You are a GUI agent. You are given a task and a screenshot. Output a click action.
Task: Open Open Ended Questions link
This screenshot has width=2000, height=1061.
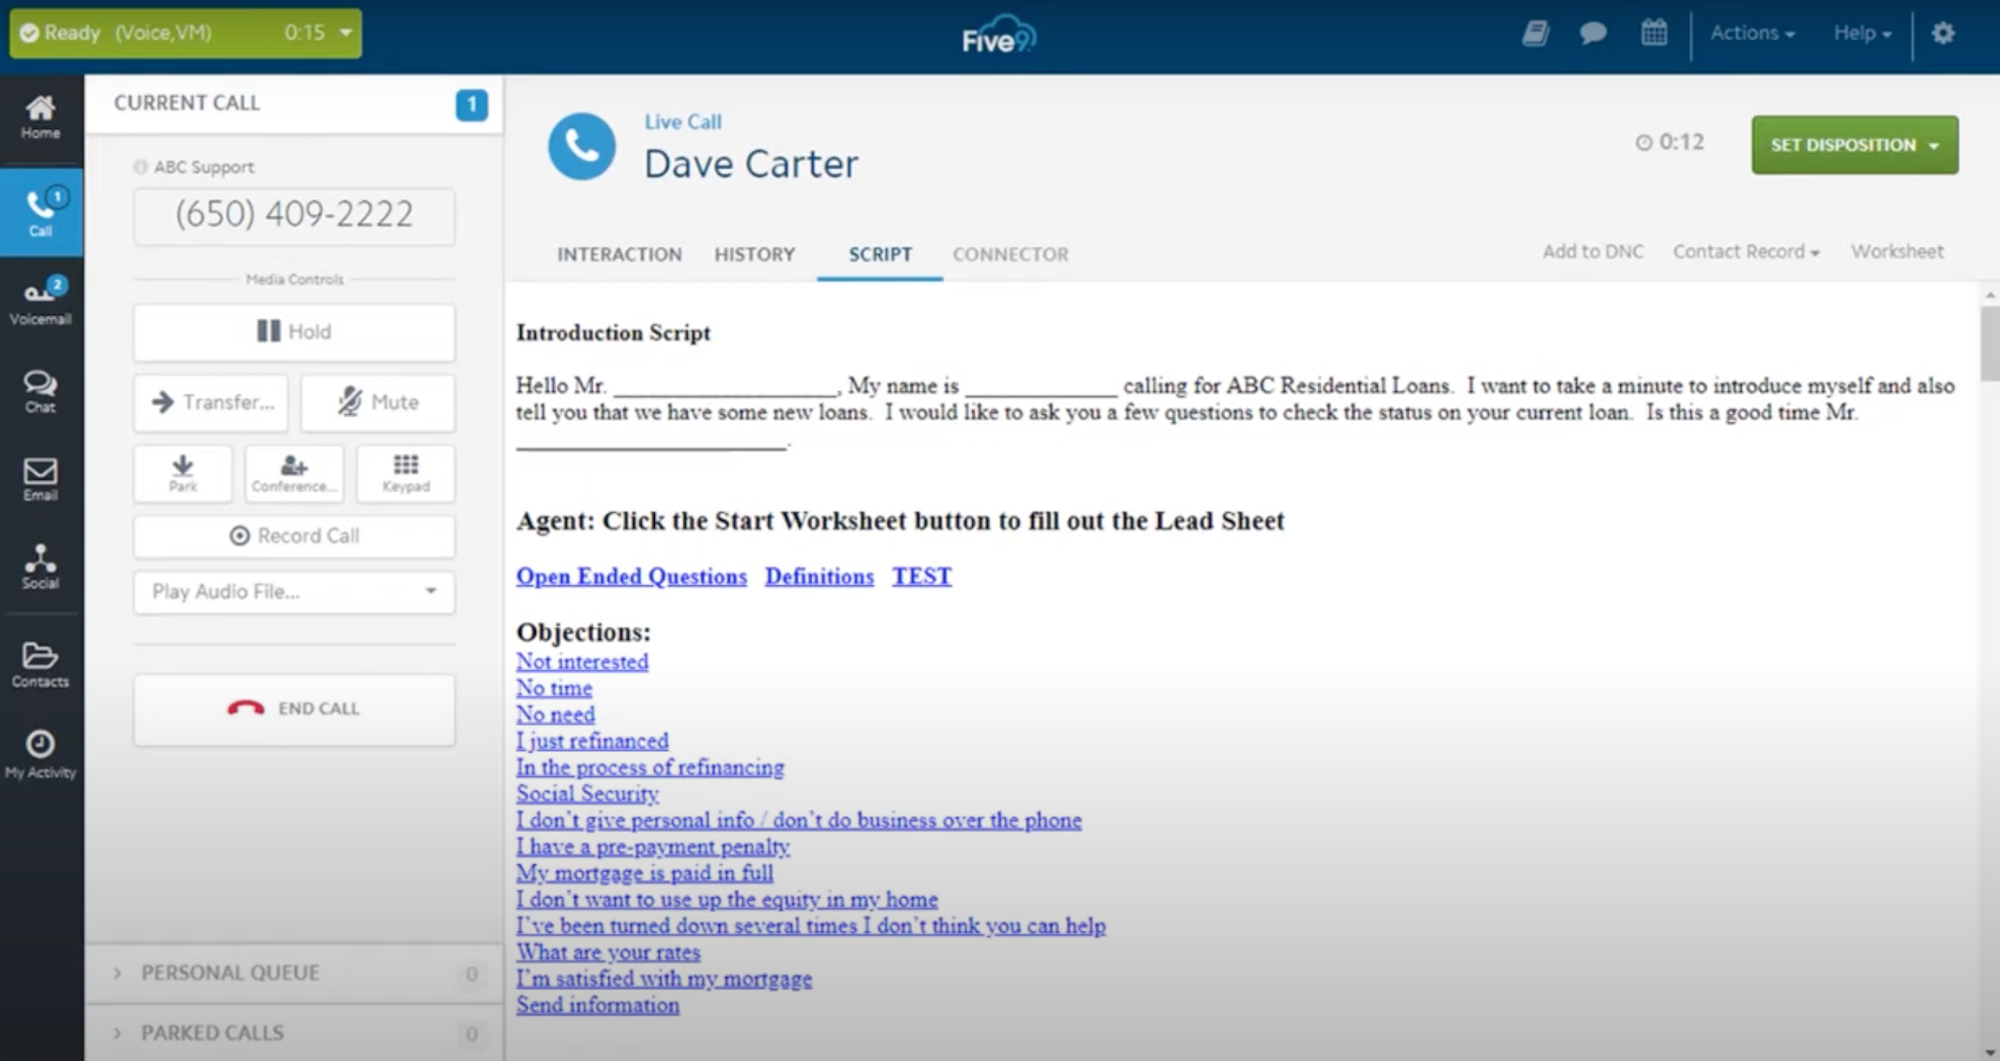click(631, 577)
